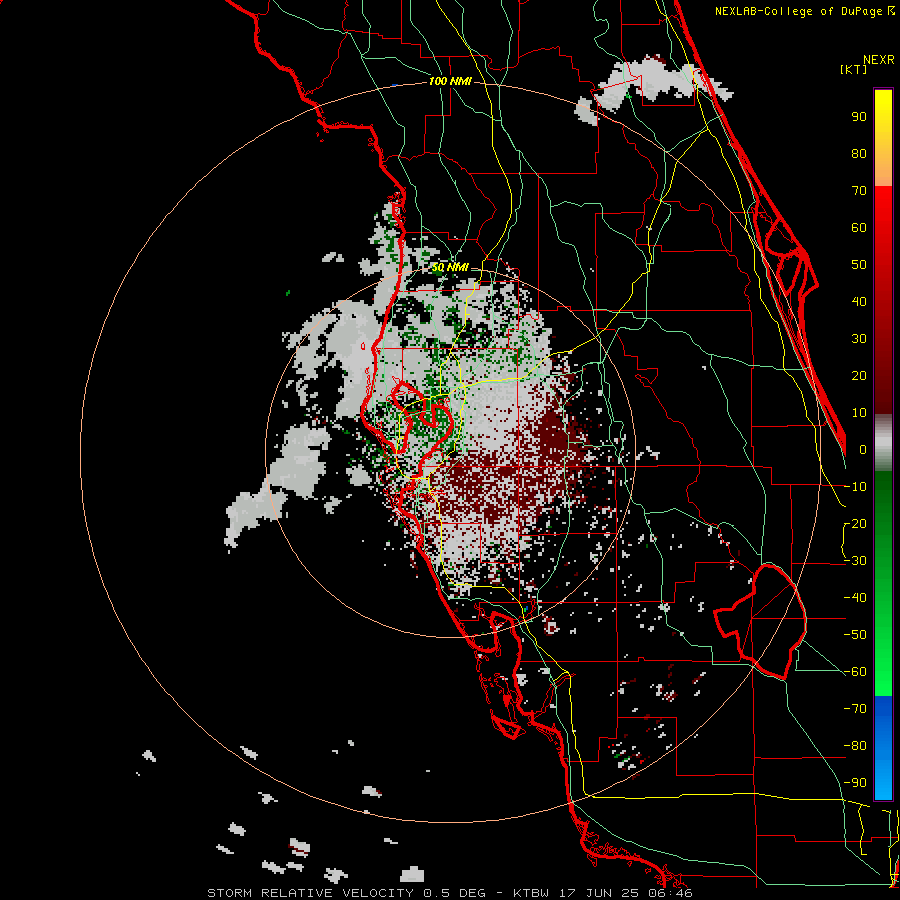
Task: Click the positive 60 scale value
Action: tap(859, 228)
